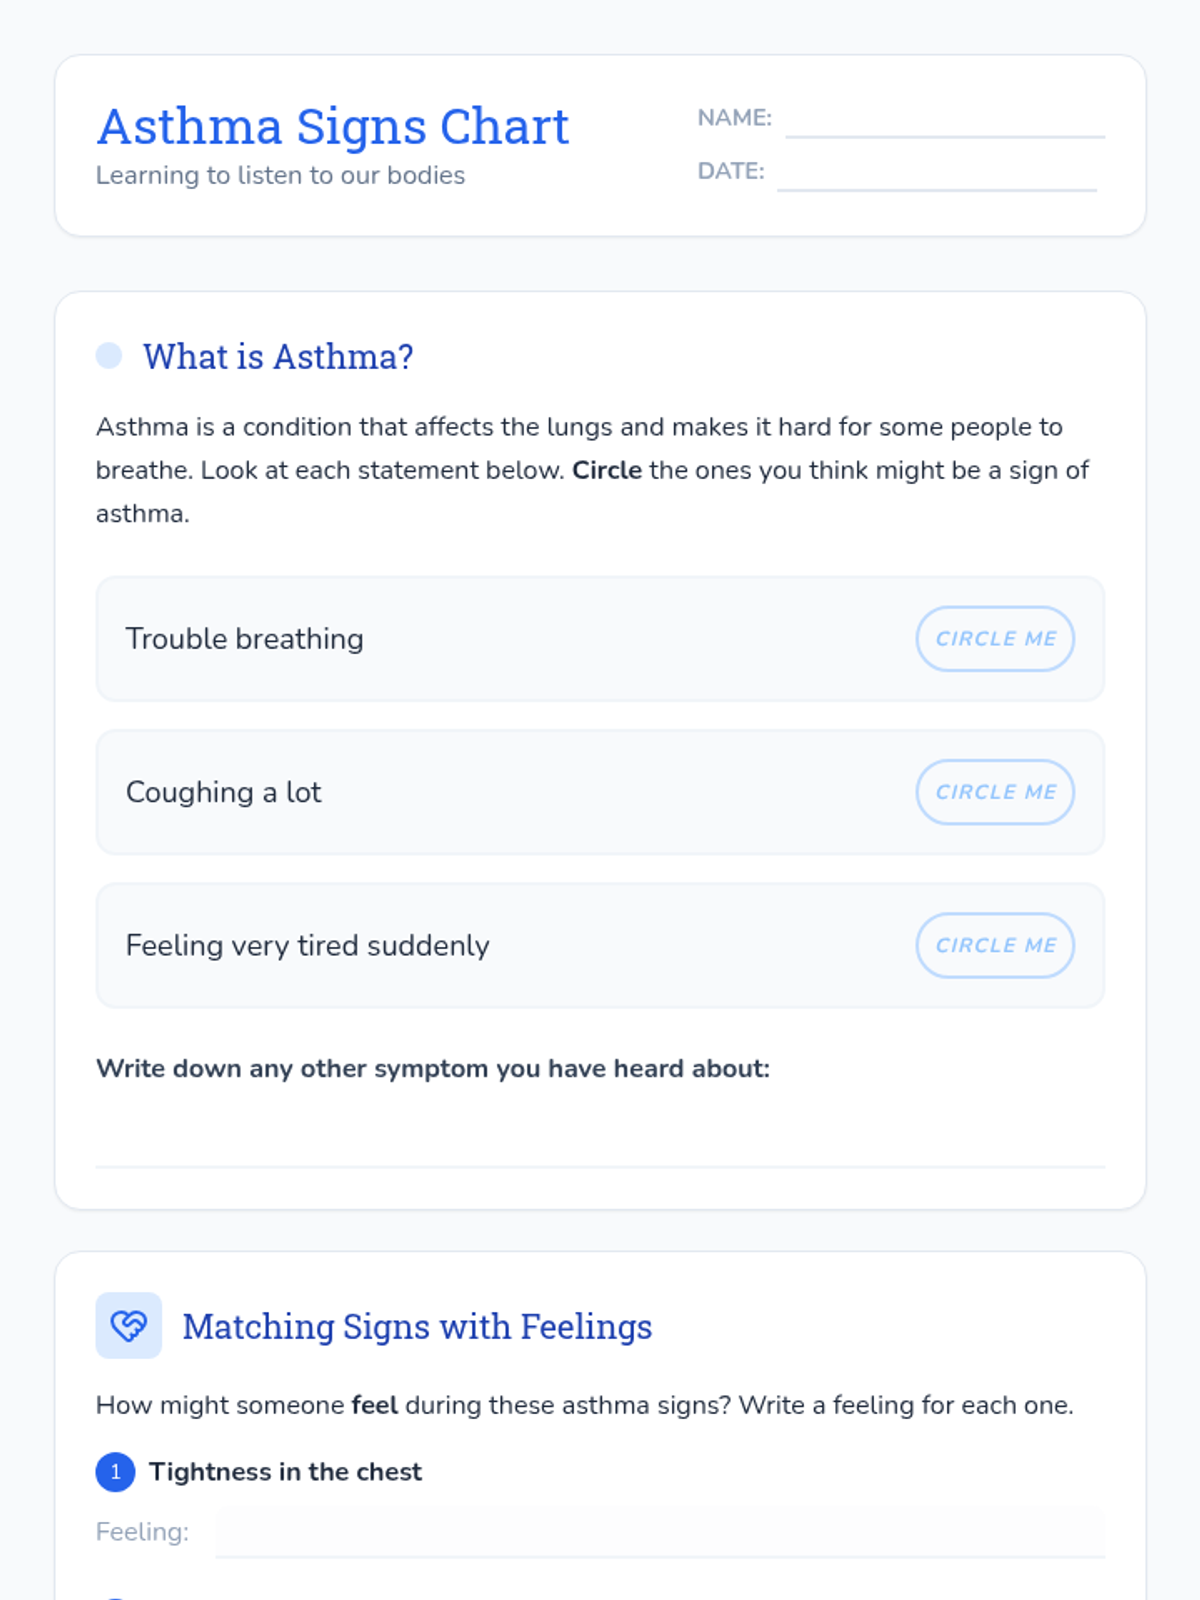This screenshot has height=1600, width=1200.
Task: Click the Trouble breathing statement text
Action: (245, 639)
